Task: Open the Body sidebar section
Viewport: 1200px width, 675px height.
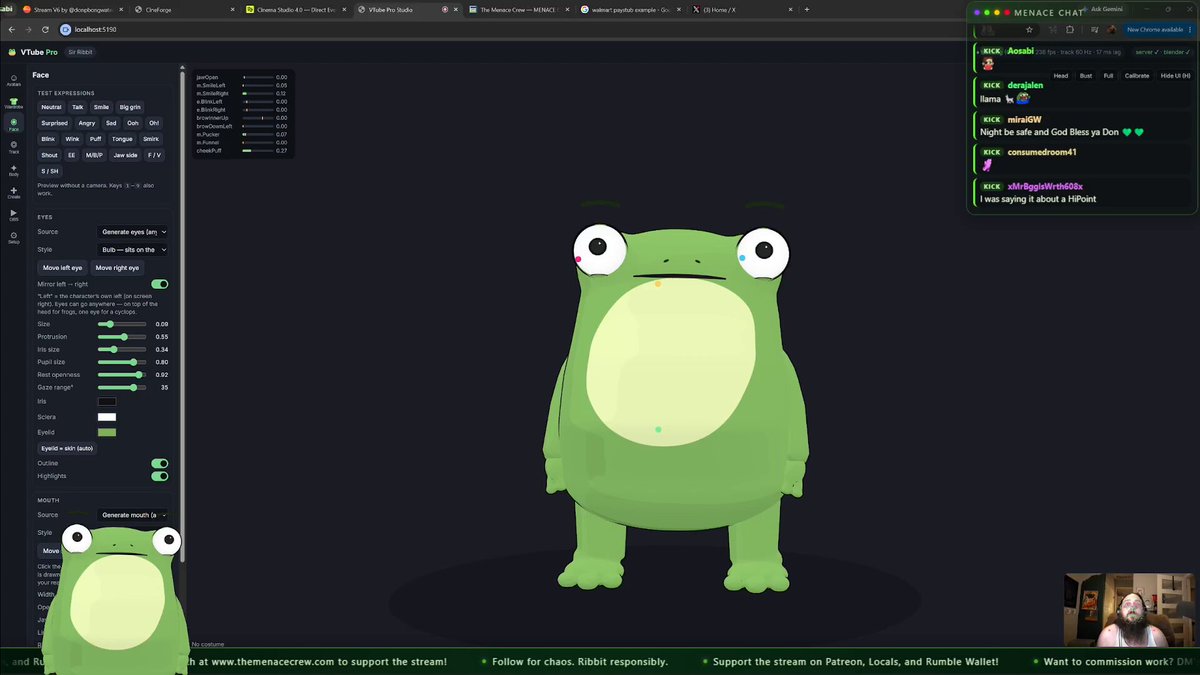Action: tap(13, 170)
